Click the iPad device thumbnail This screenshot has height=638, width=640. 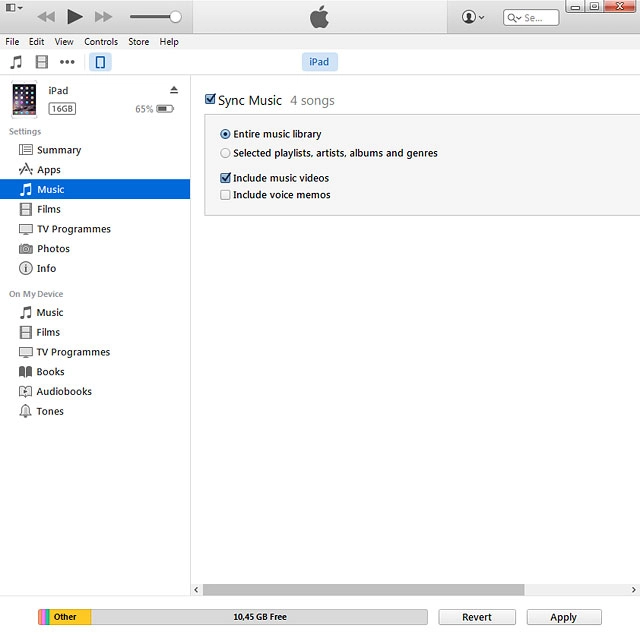point(24,100)
